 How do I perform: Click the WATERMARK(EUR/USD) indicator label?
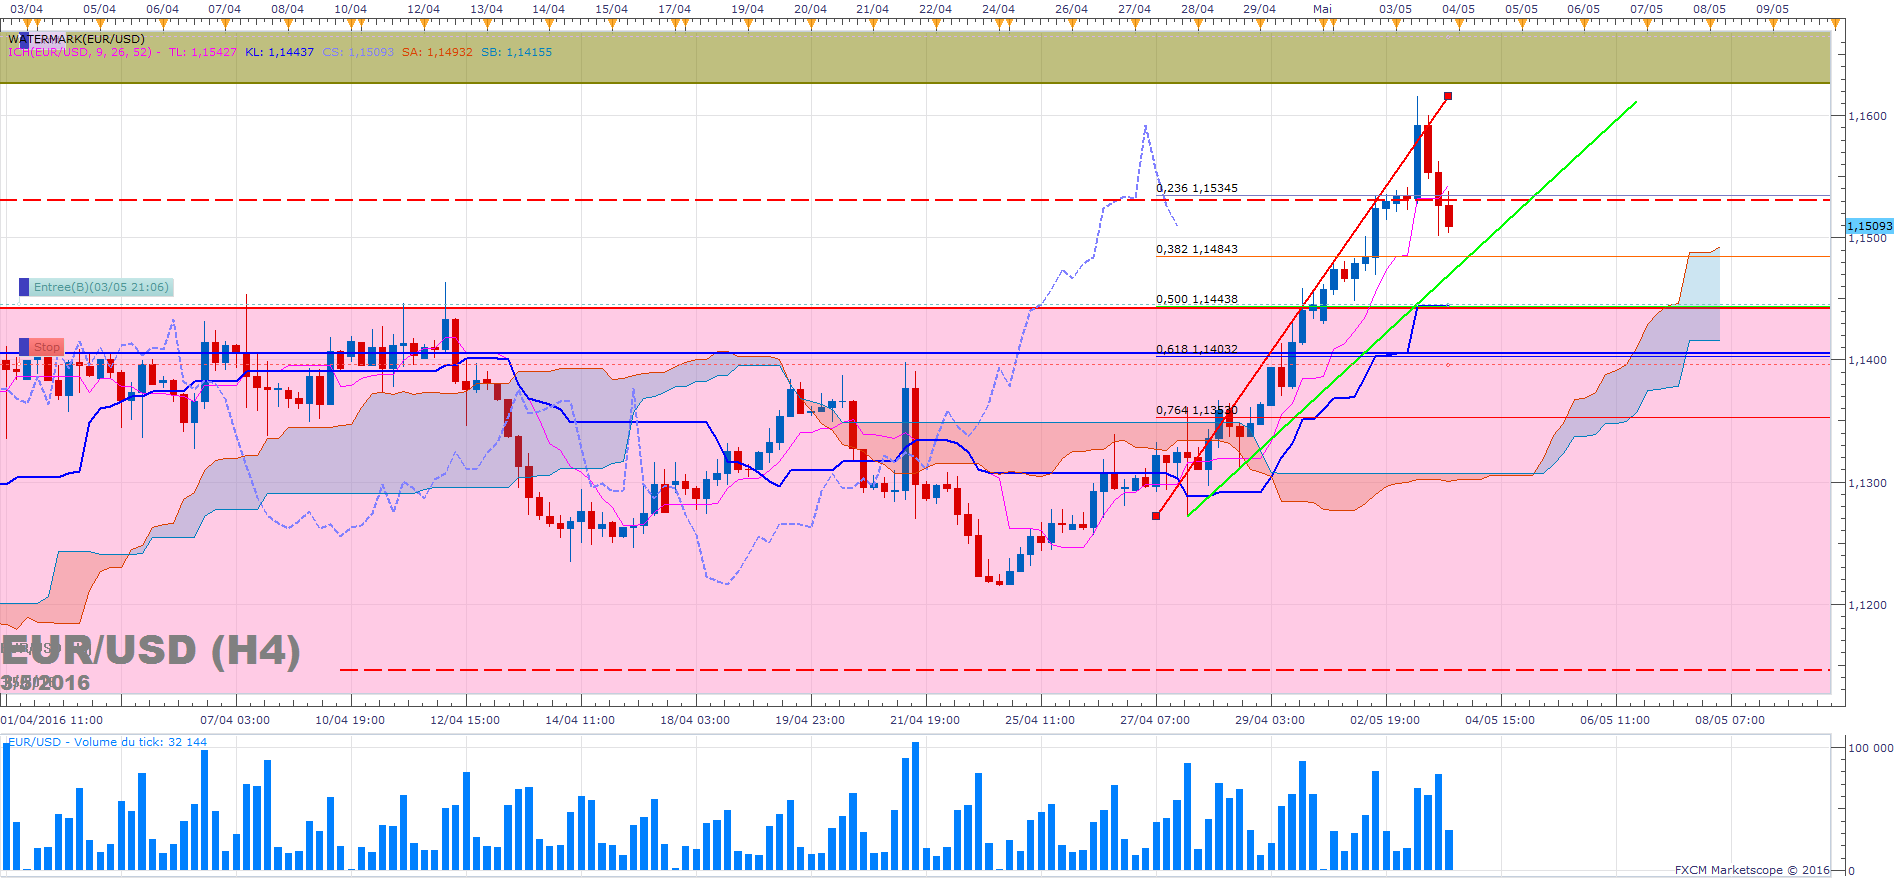78,39
